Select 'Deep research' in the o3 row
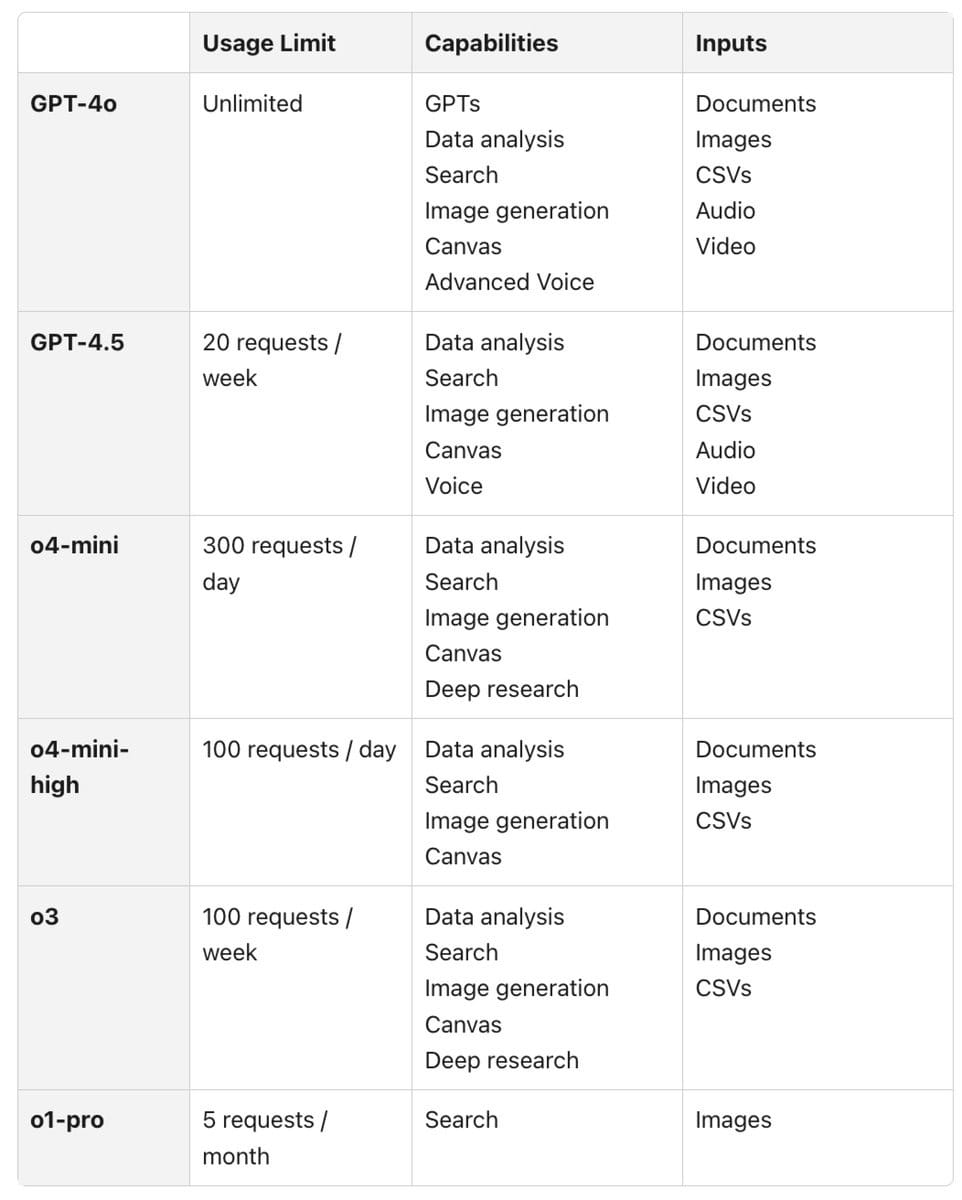Image resolution: width=962 pixels, height=1200 pixels. [501, 1061]
